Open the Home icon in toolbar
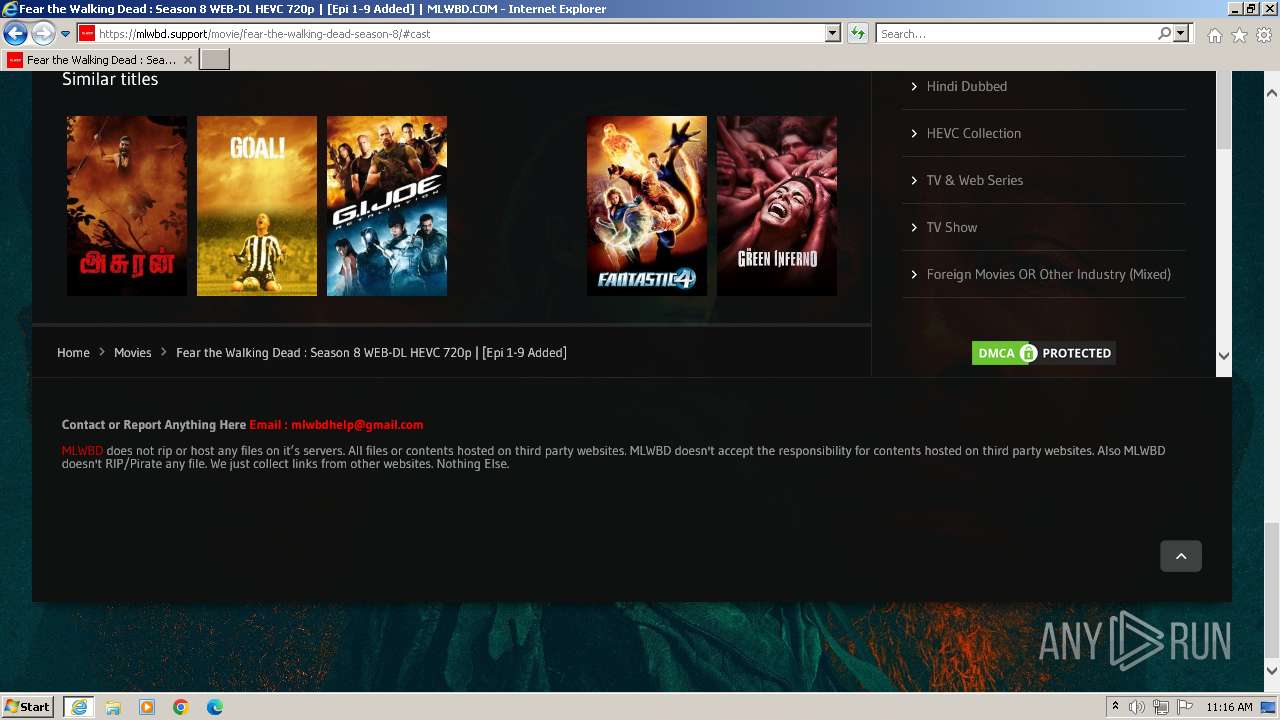1280x720 pixels. point(1214,35)
